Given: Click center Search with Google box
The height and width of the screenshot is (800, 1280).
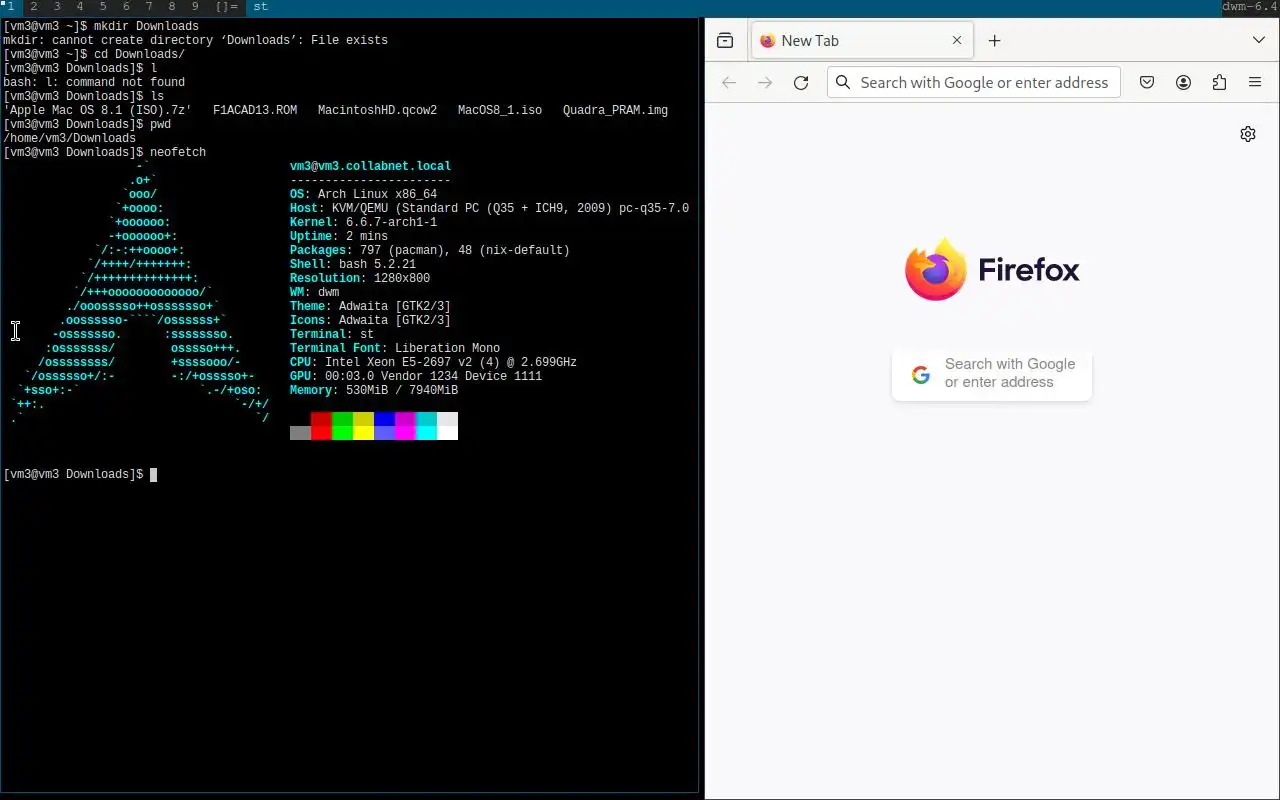Looking at the screenshot, I should tap(992, 374).
